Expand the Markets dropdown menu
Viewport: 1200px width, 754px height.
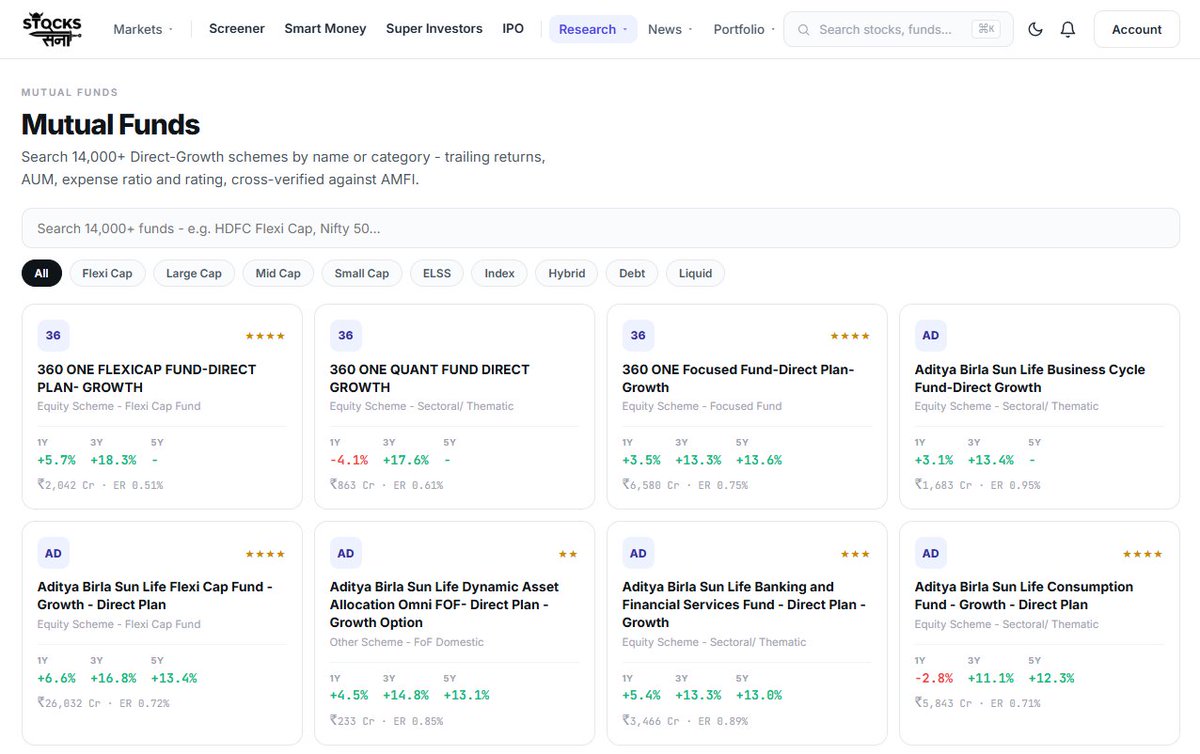[142, 29]
